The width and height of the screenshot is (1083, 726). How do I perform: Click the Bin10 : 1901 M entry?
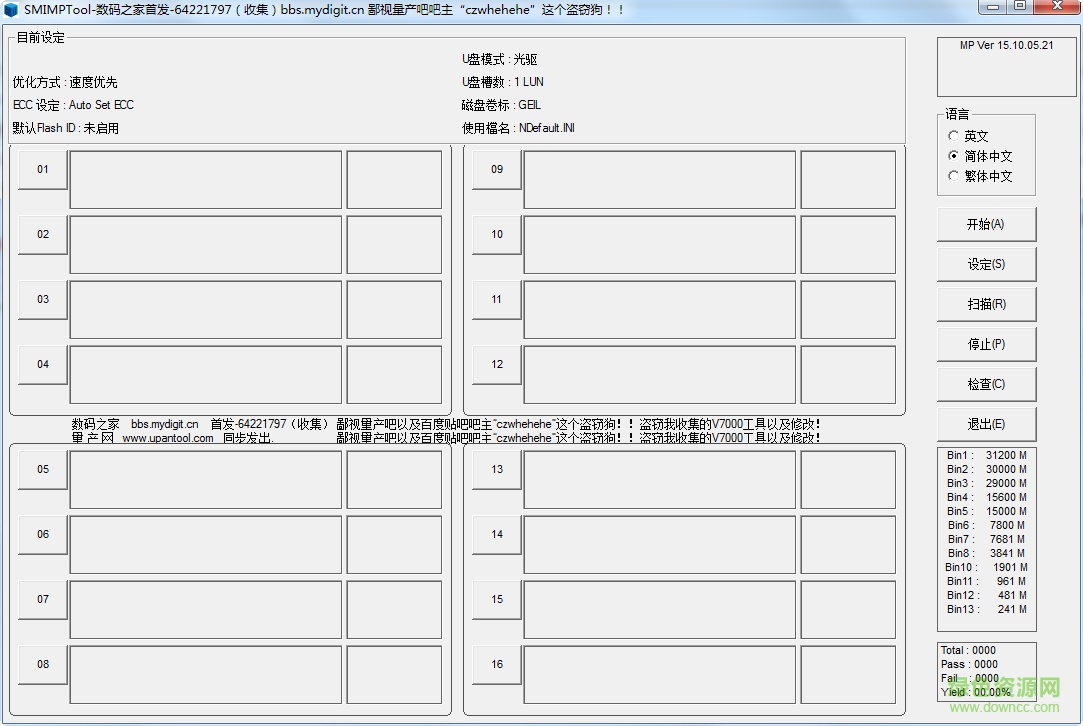(x=986, y=567)
